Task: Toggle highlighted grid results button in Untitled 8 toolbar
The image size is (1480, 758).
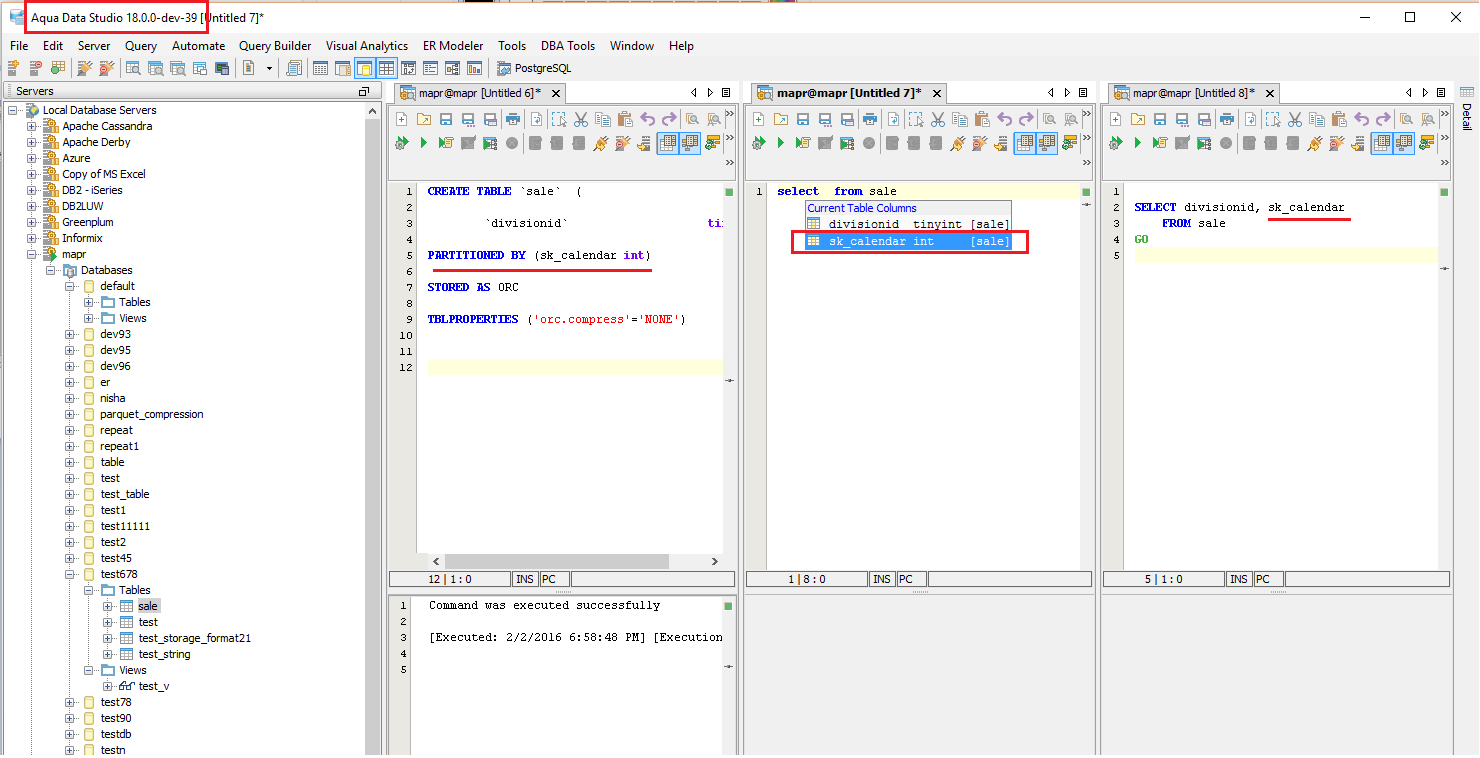Action: 1382,143
